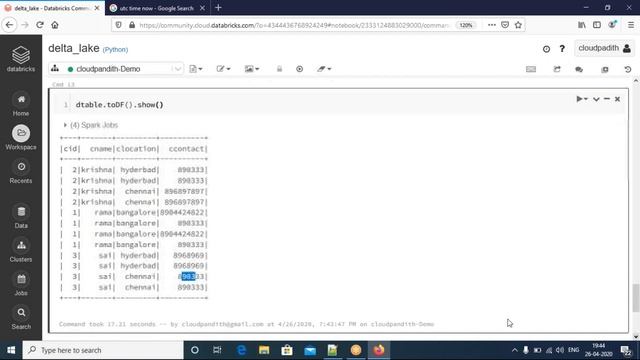
Task: Open Microsoft Edge from taskbar
Action: click(x=241, y=350)
